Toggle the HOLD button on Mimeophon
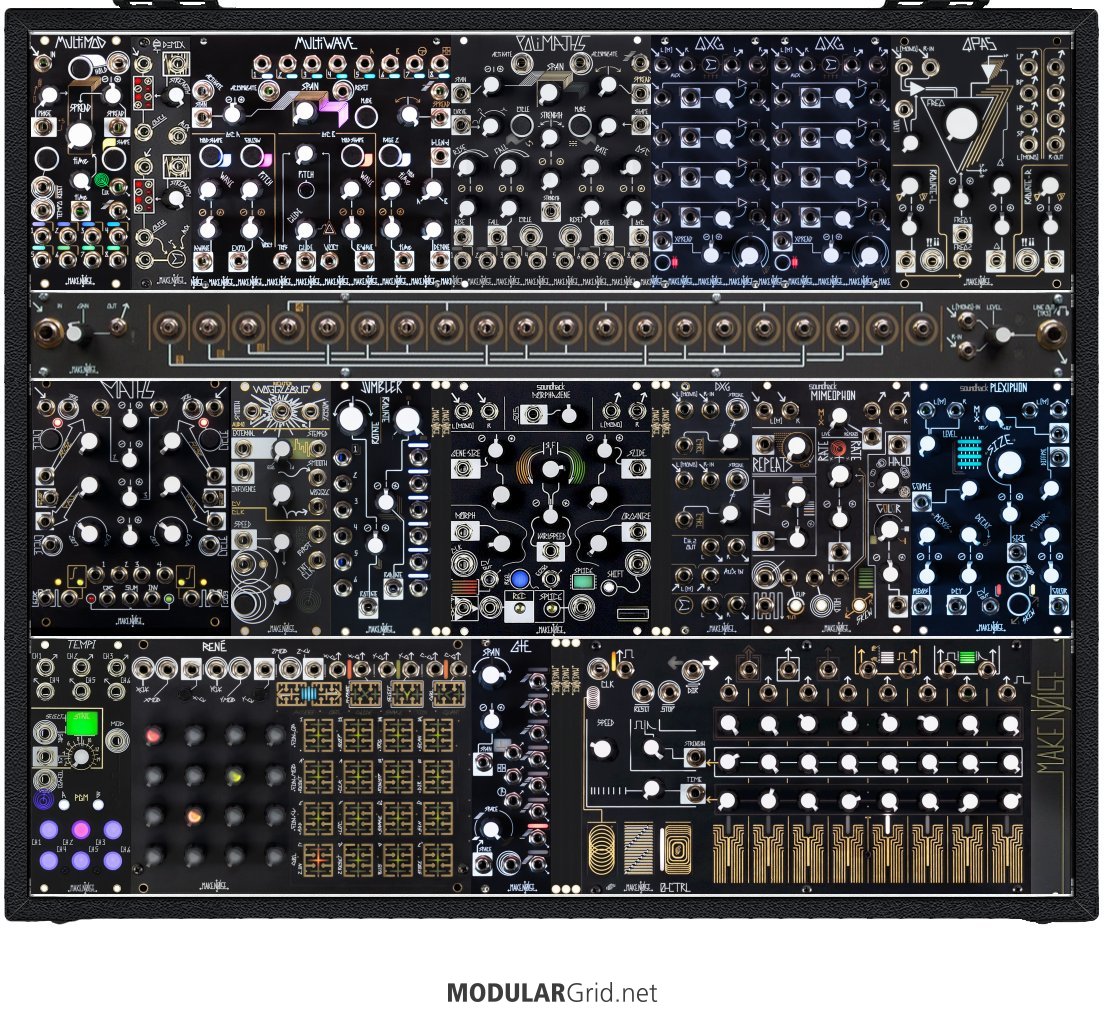1106x1014 pixels. pos(820,605)
